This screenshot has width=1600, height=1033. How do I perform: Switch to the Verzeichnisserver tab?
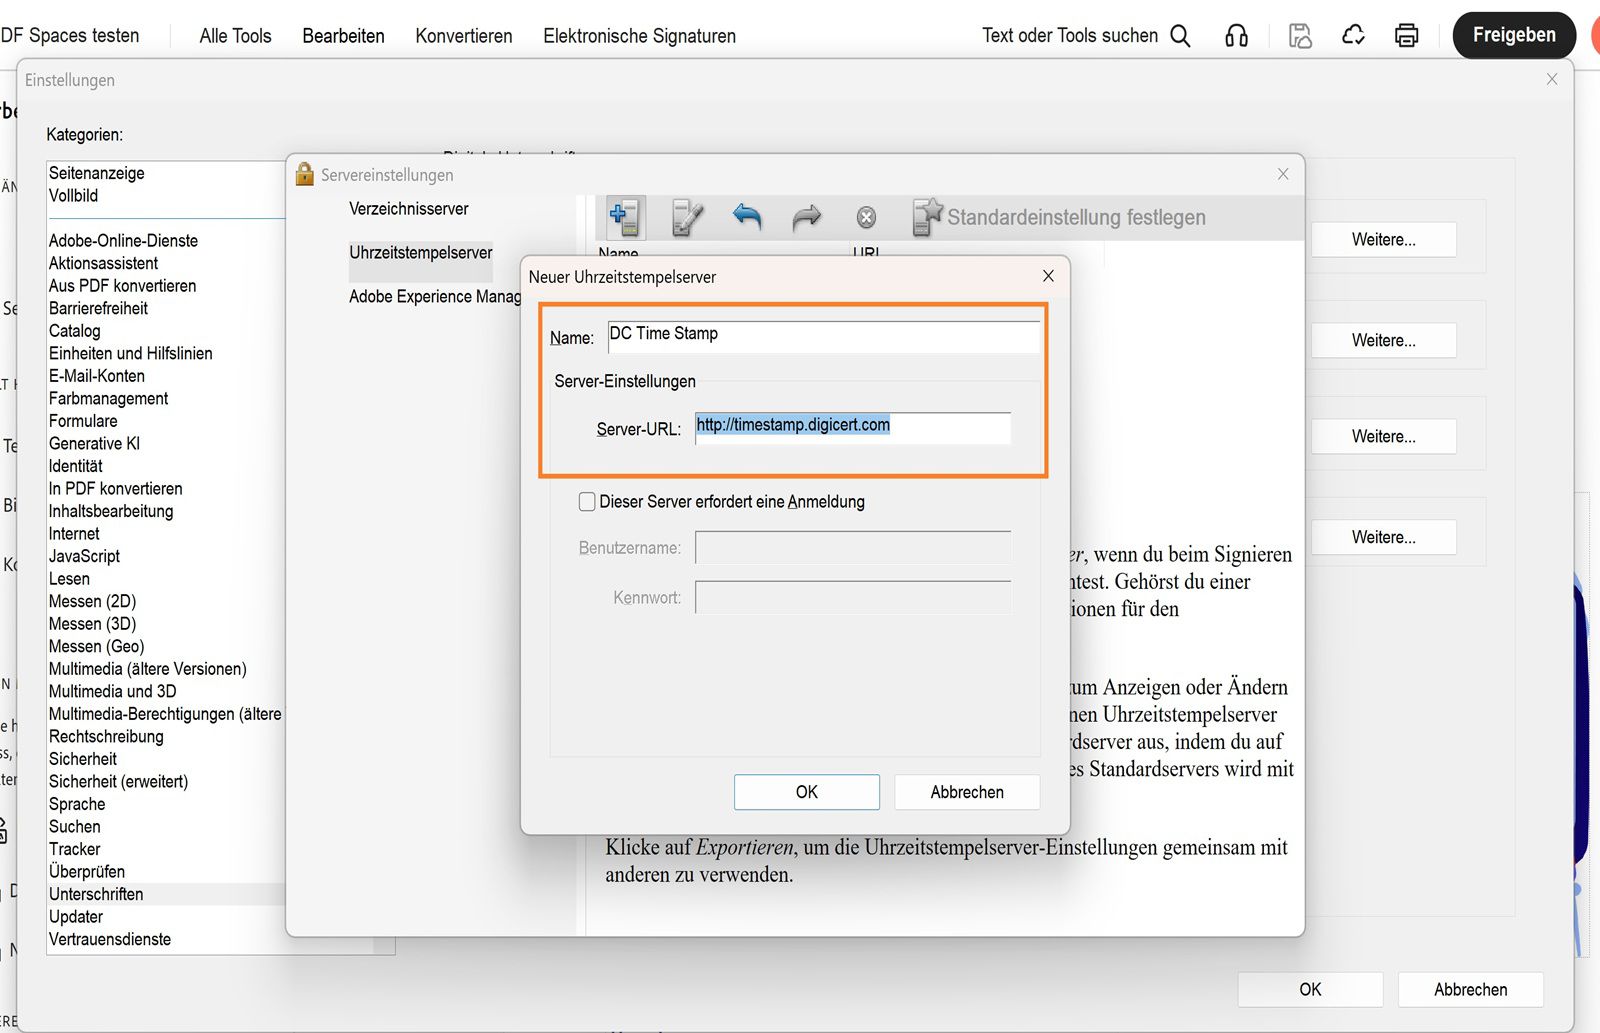pyautogui.click(x=408, y=209)
